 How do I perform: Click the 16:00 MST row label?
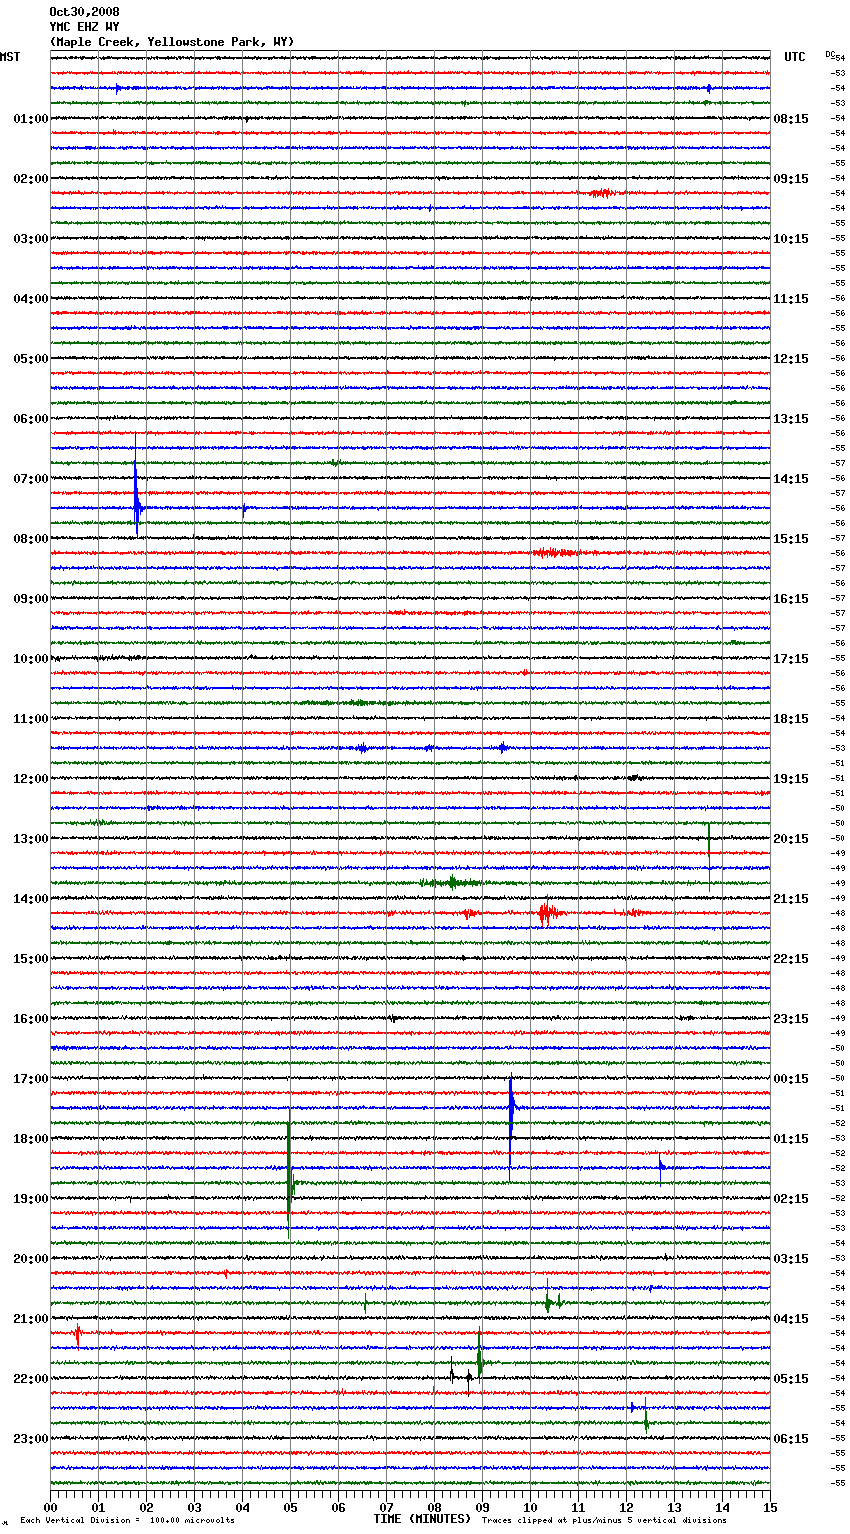pyautogui.click(x=31, y=1019)
